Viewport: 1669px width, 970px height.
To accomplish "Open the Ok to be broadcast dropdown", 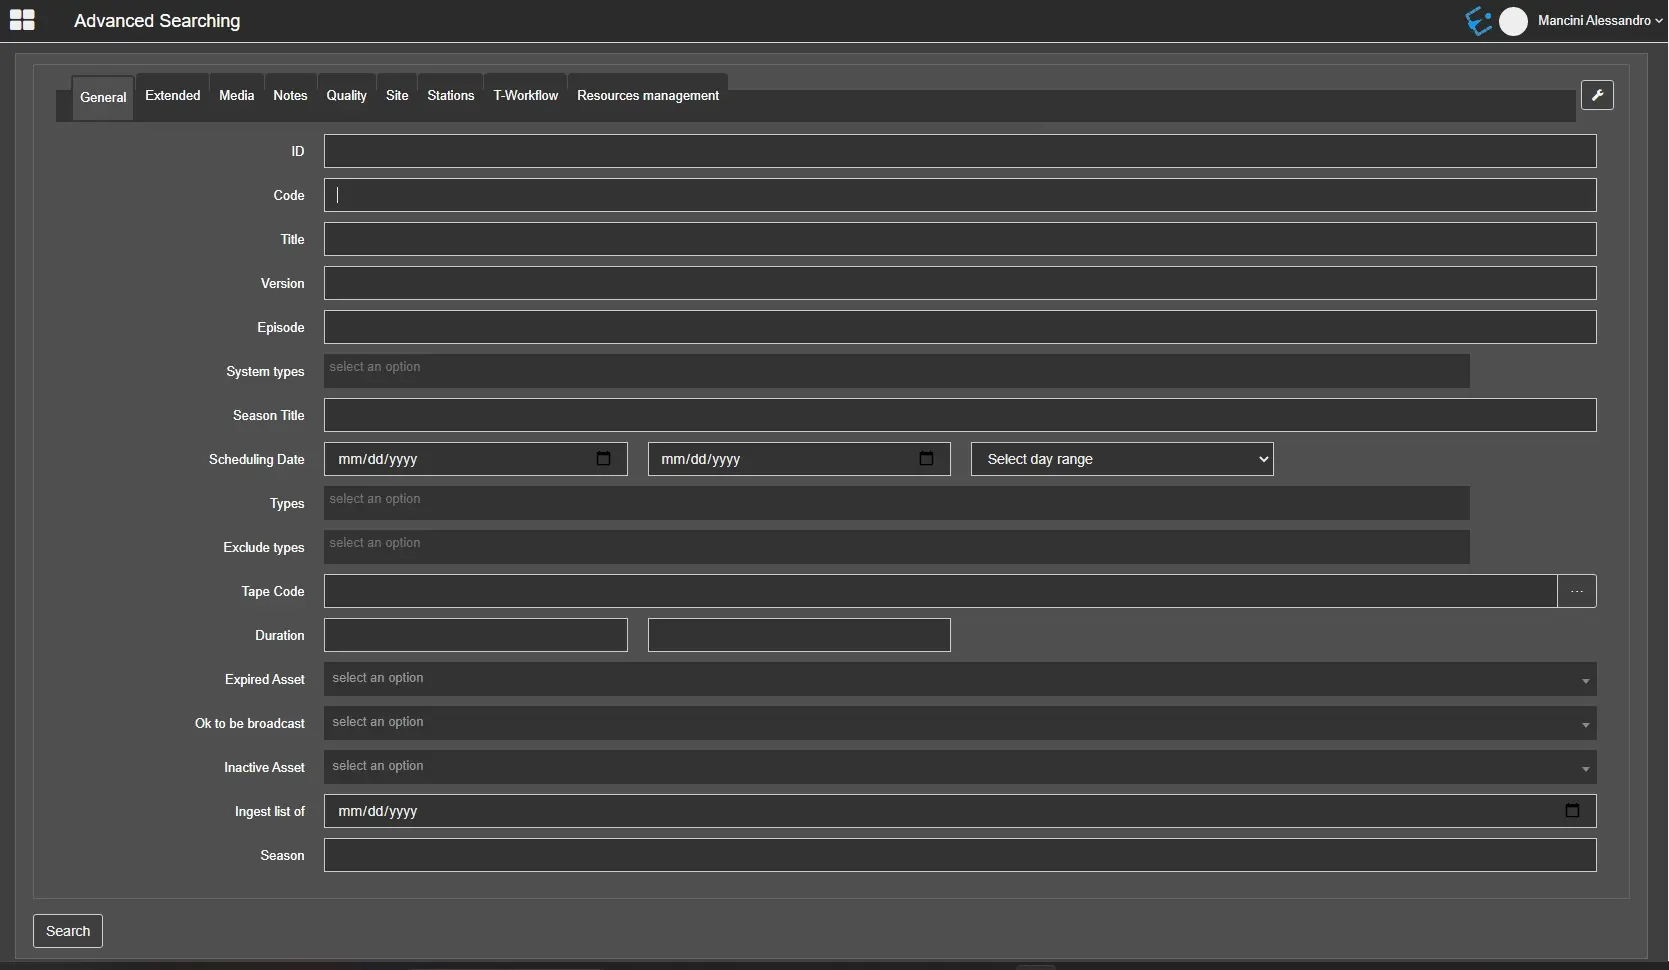I will (x=959, y=723).
